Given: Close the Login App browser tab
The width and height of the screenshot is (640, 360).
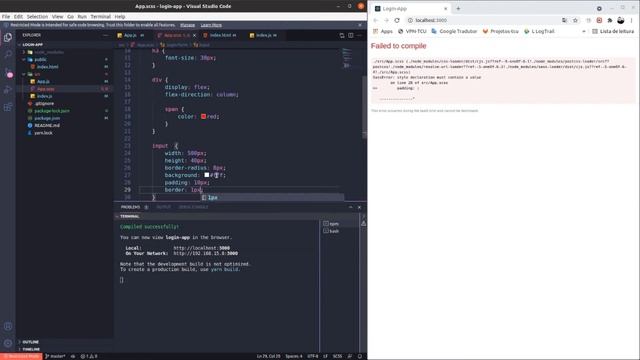Looking at the screenshot, I should point(445,8).
